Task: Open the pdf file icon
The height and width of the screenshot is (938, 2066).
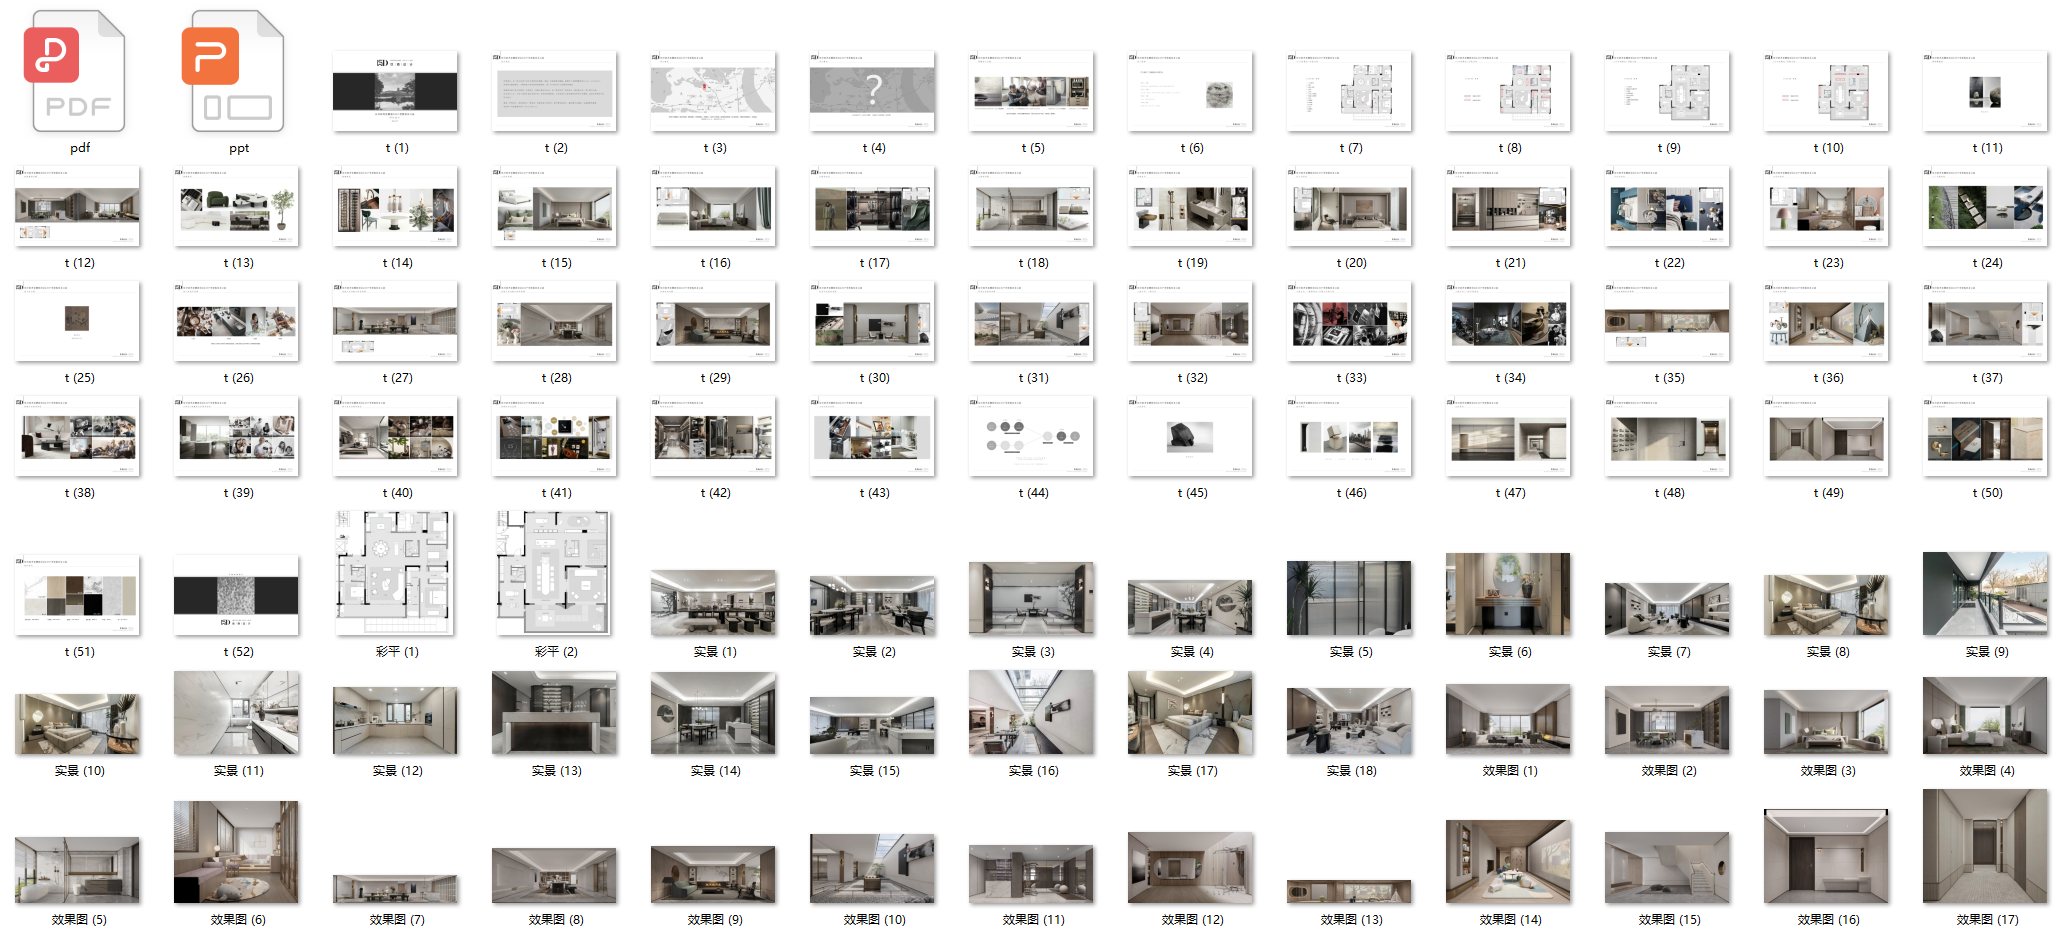Action: click(x=78, y=72)
